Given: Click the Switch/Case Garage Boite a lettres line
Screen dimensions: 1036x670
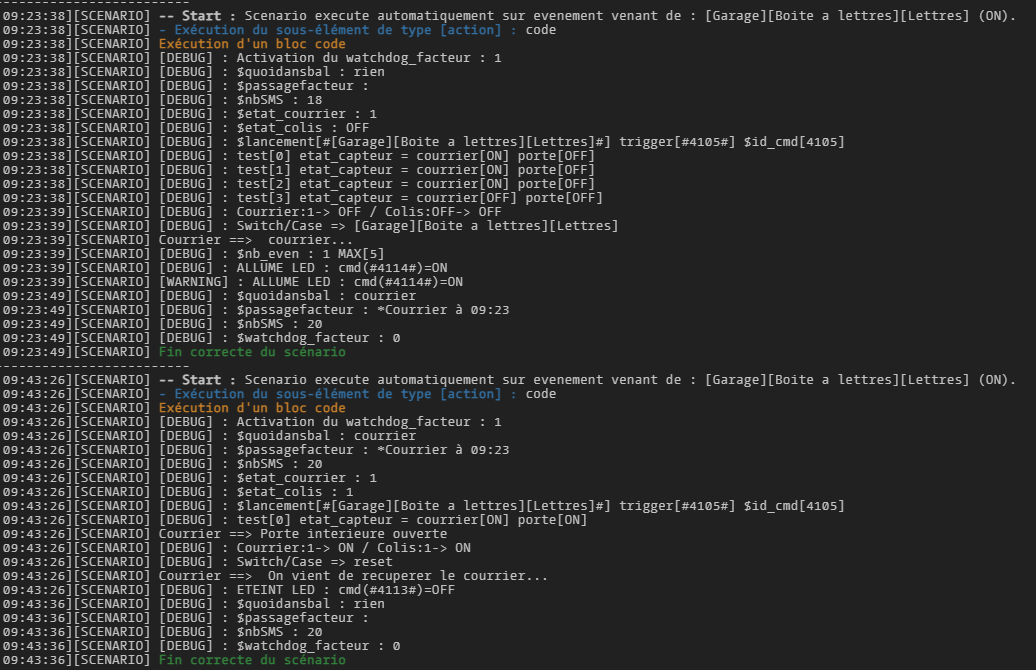Looking at the screenshot, I should [390, 226].
